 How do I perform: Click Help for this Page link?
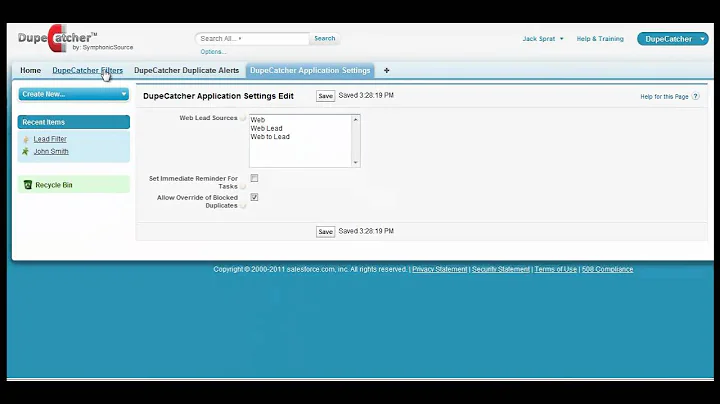coord(664,97)
